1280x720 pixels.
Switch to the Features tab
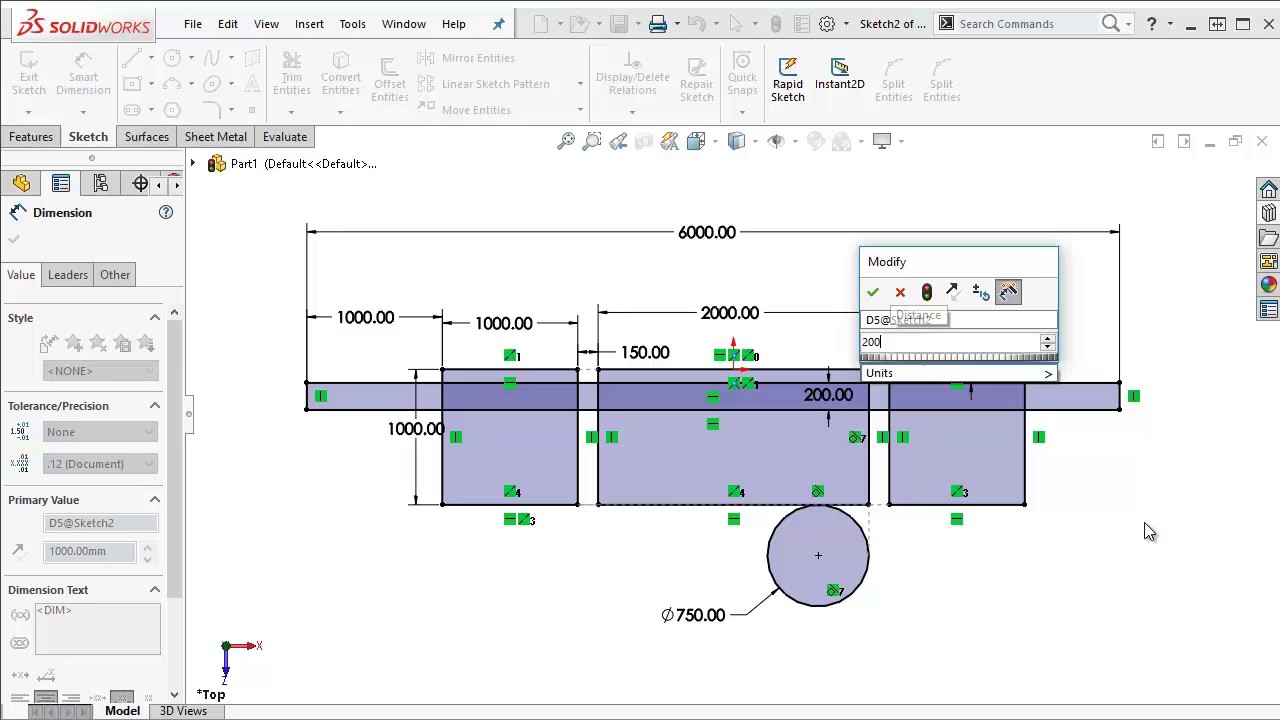click(31, 137)
